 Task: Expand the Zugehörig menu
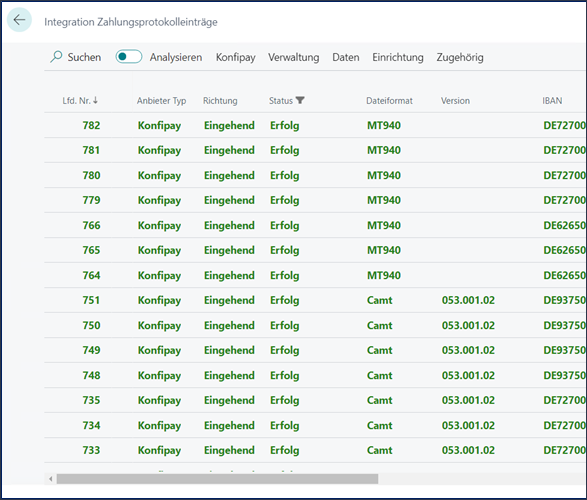(460, 57)
